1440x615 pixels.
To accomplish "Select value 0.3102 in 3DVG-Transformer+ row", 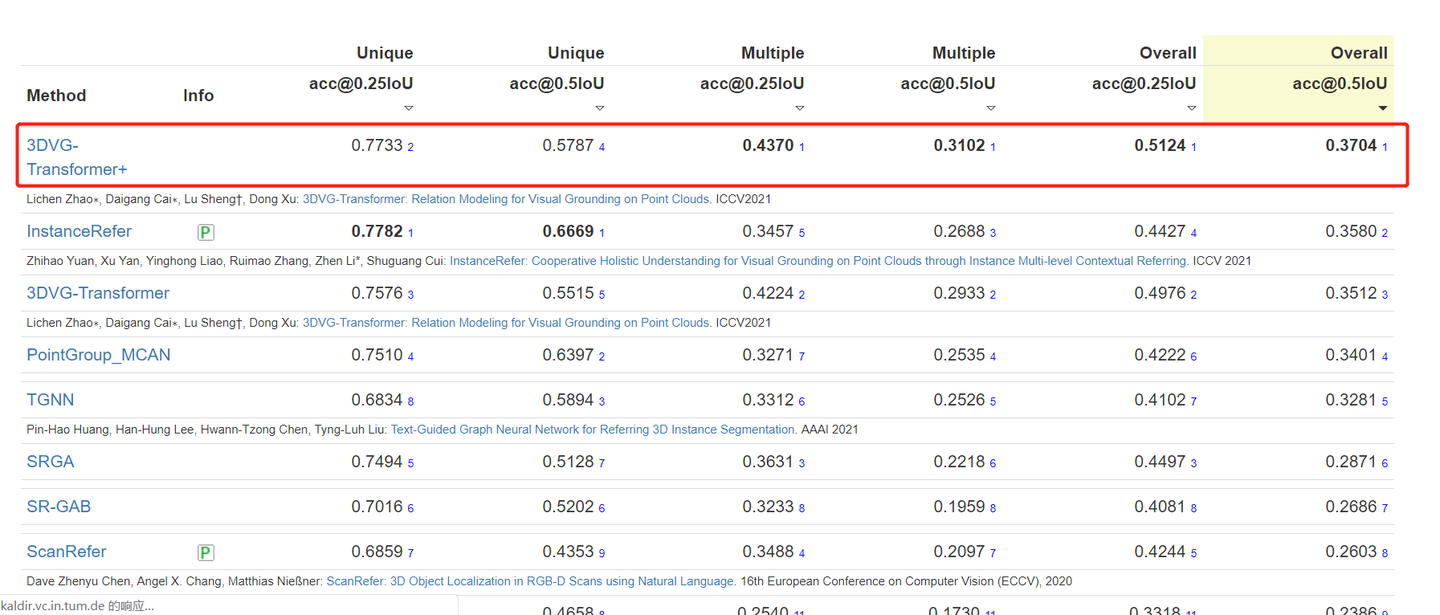I will point(959,145).
